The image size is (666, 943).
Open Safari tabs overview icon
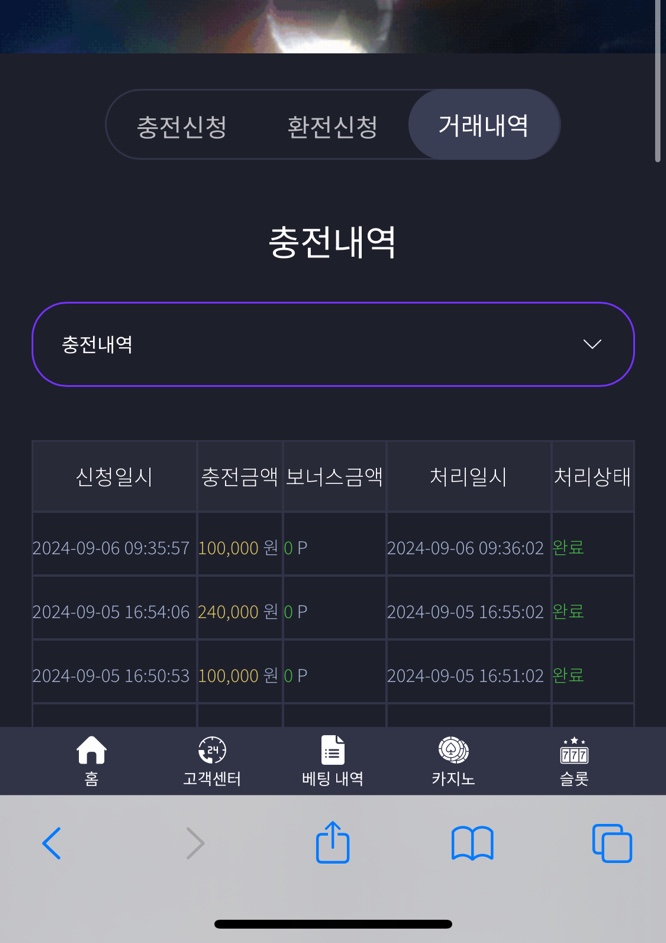coord(612,843)
